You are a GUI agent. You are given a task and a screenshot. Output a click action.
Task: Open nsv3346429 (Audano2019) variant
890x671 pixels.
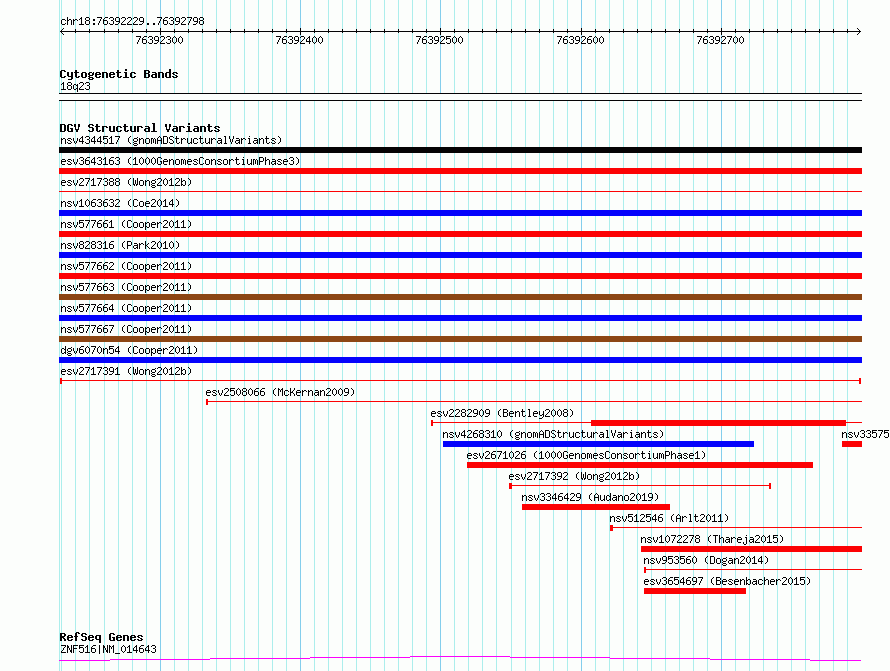pos(590,497)
